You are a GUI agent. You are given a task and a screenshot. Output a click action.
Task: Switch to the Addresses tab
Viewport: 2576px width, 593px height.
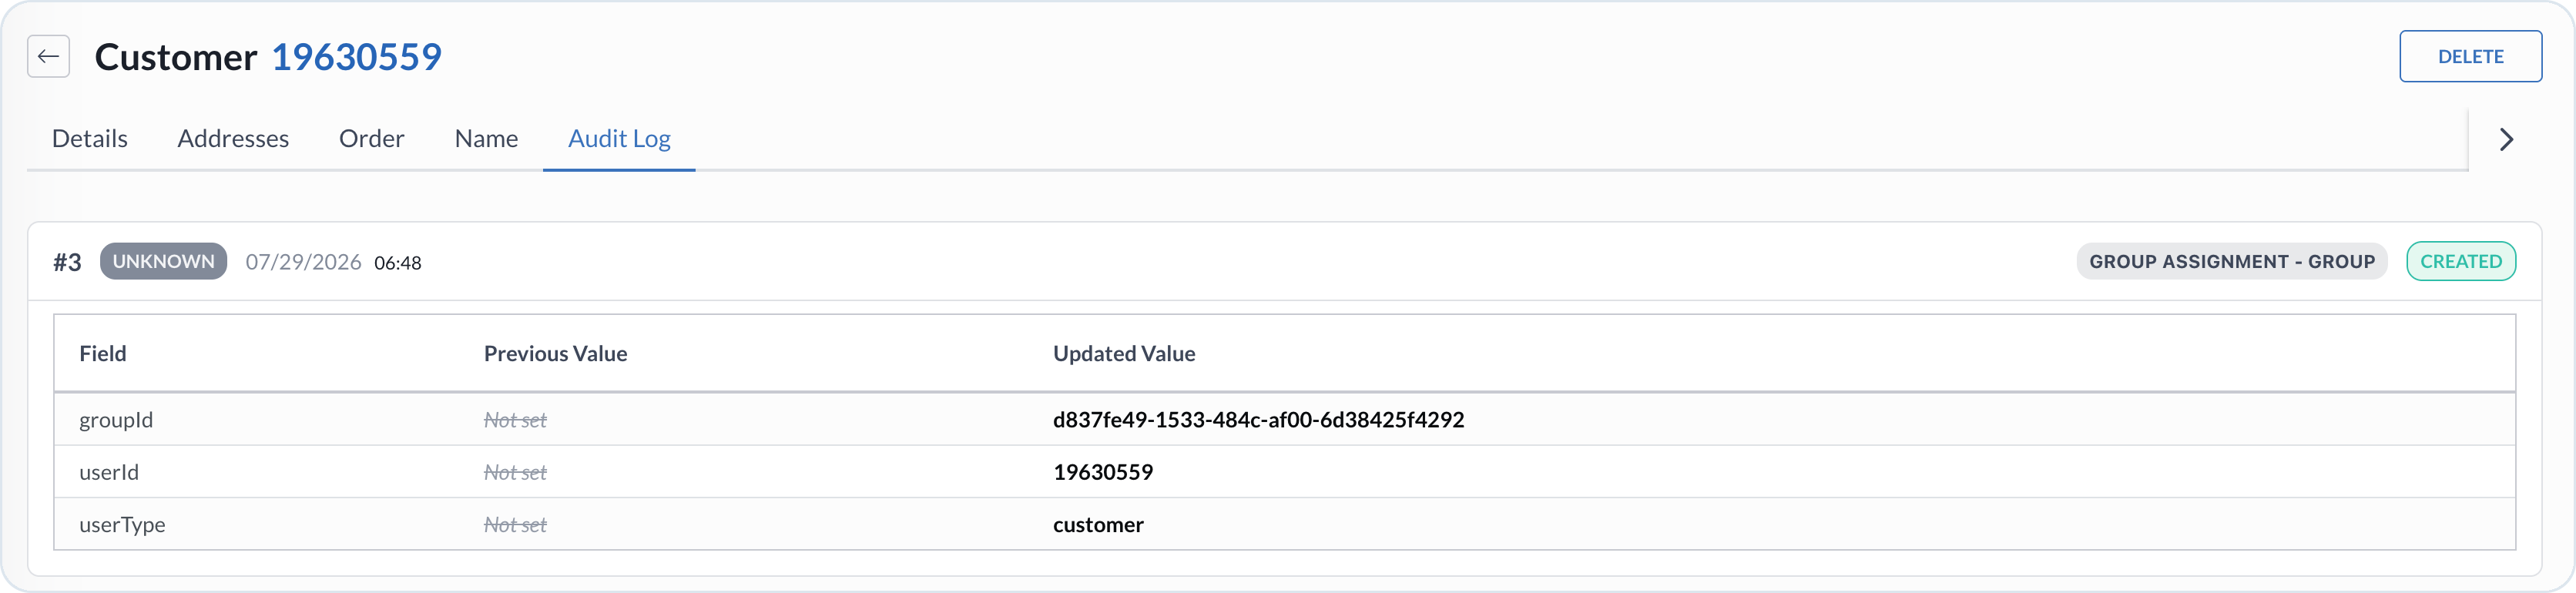[233, 138]
